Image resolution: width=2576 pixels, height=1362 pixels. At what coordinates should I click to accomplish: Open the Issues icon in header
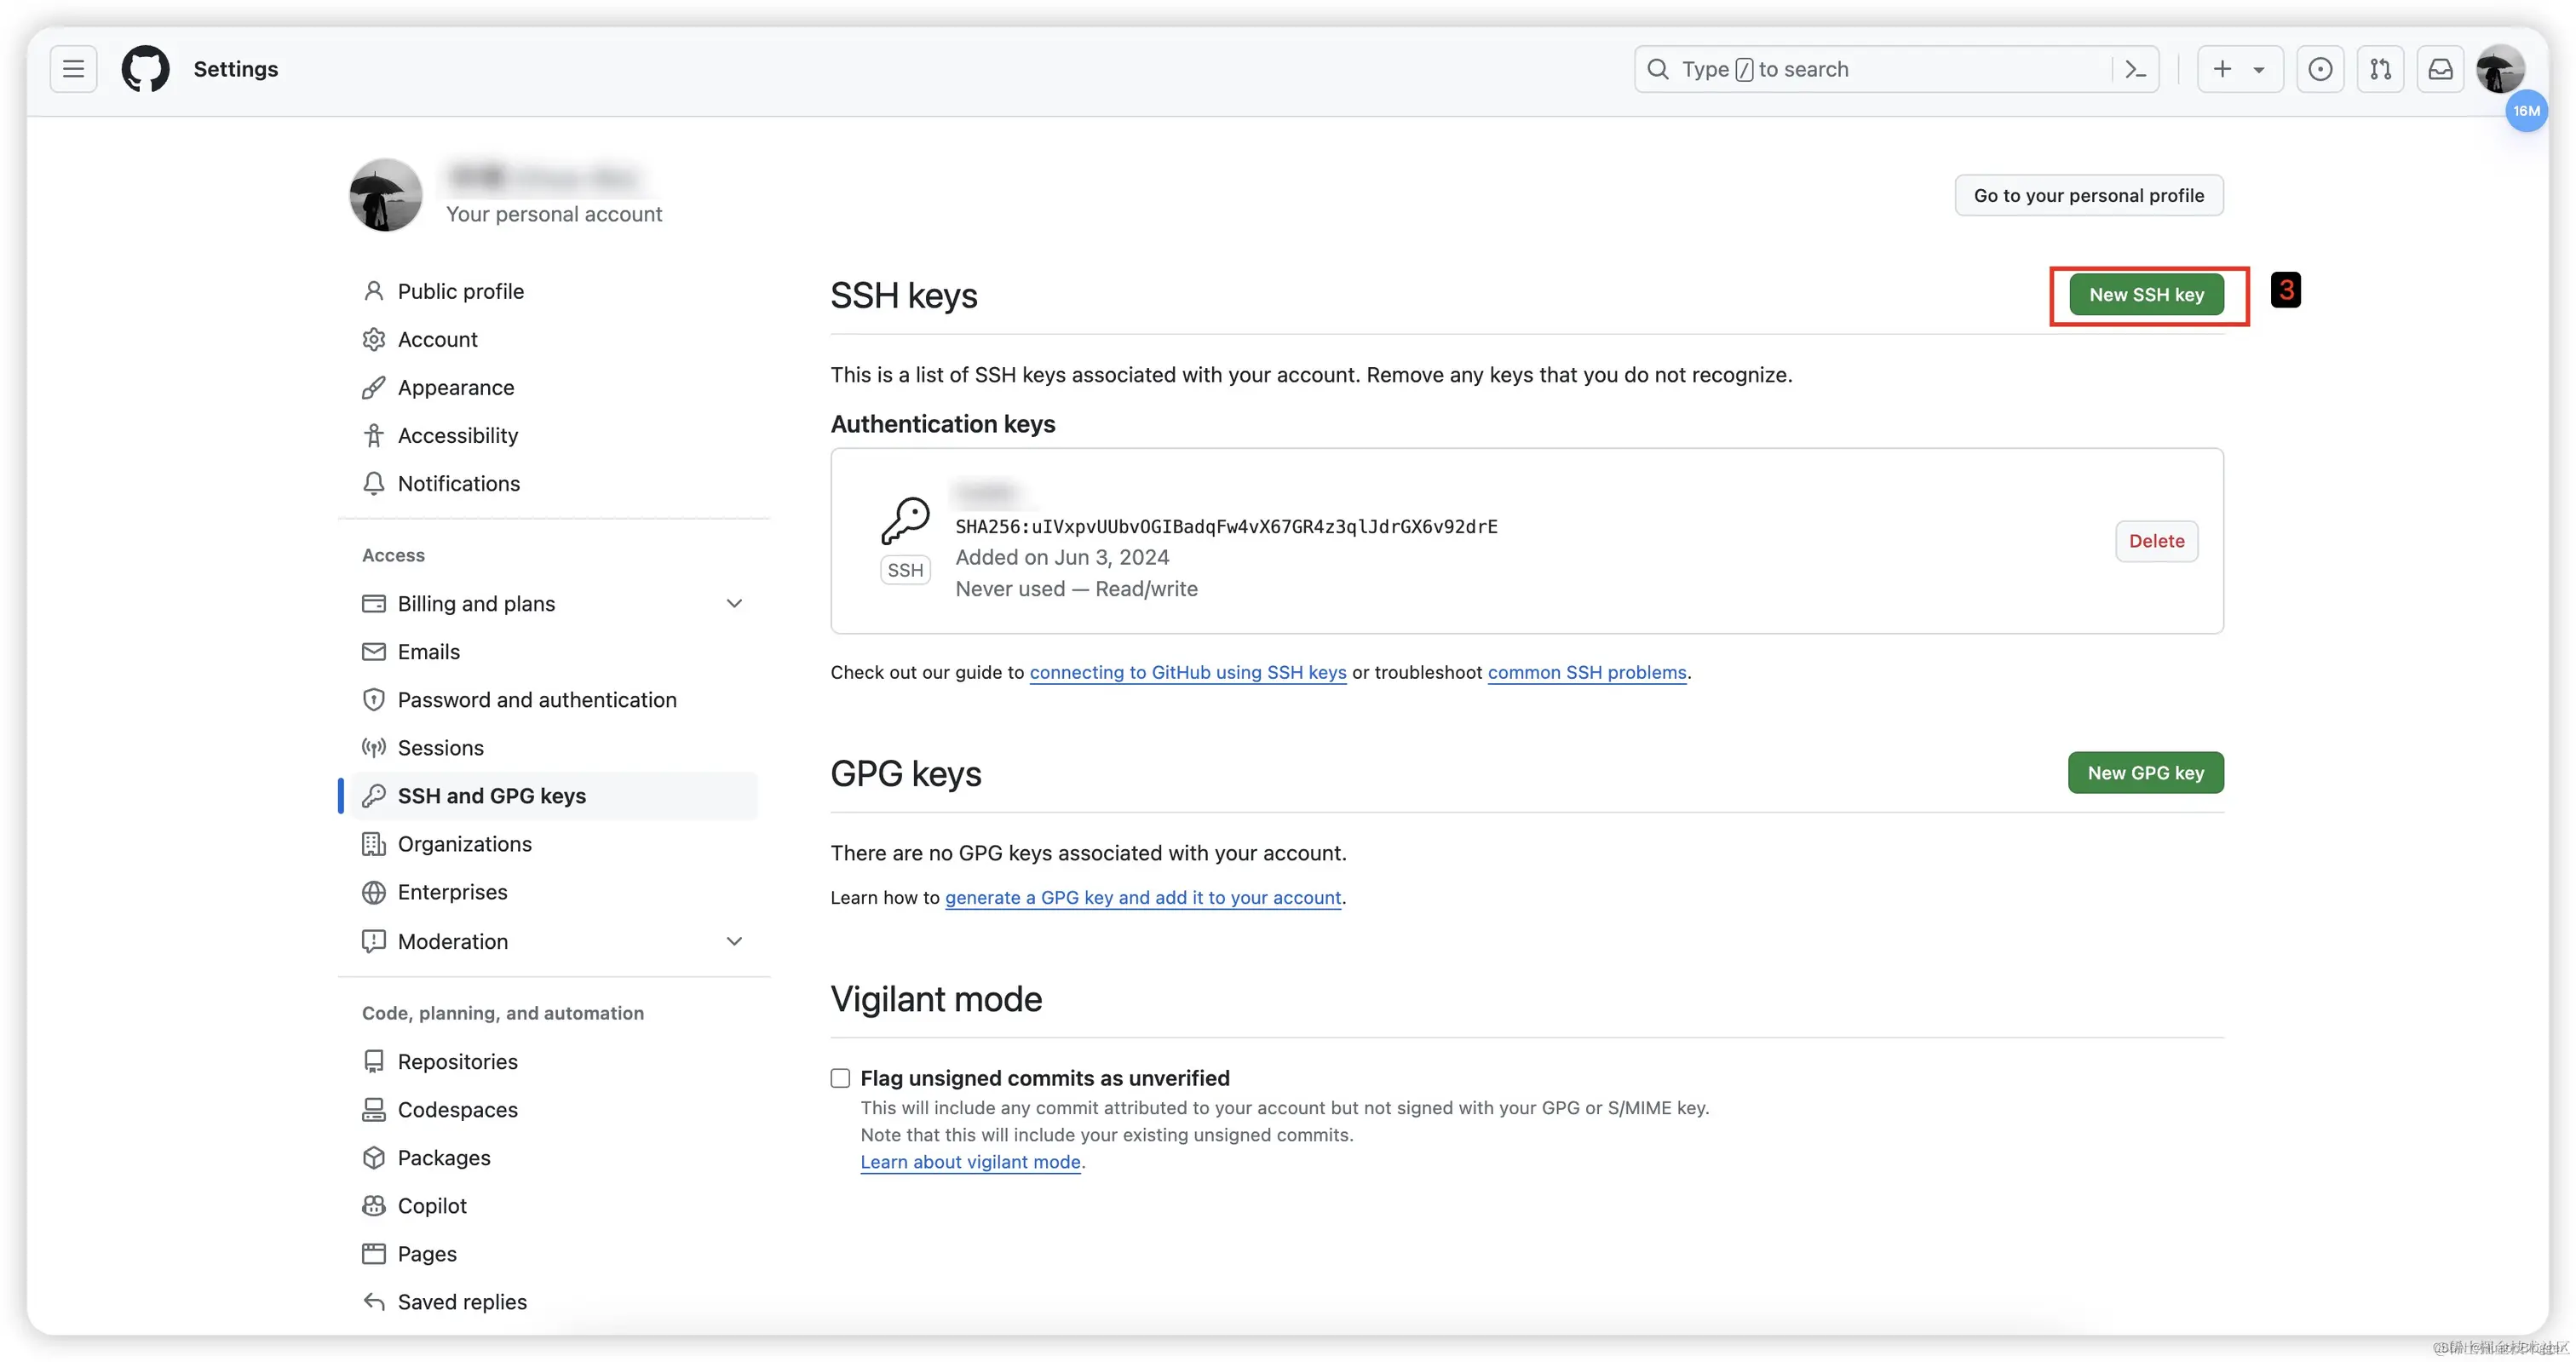click(x=2320, y=69)
